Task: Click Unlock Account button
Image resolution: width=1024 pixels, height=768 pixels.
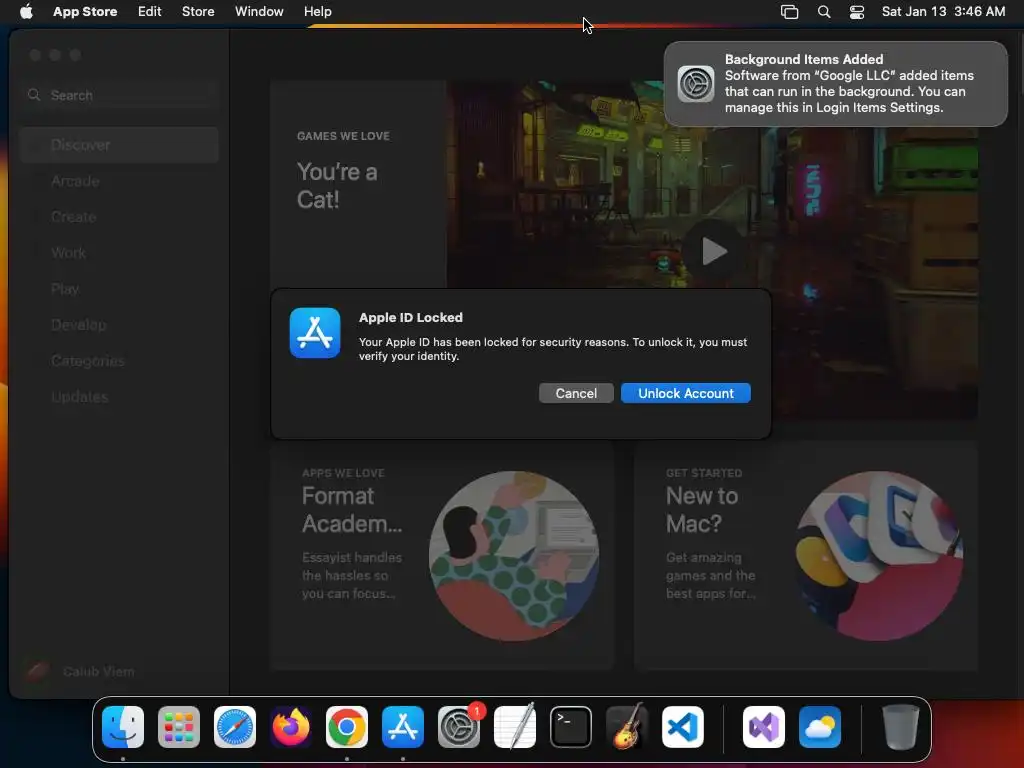Action: pyautogui.click(x=685, y=393)
